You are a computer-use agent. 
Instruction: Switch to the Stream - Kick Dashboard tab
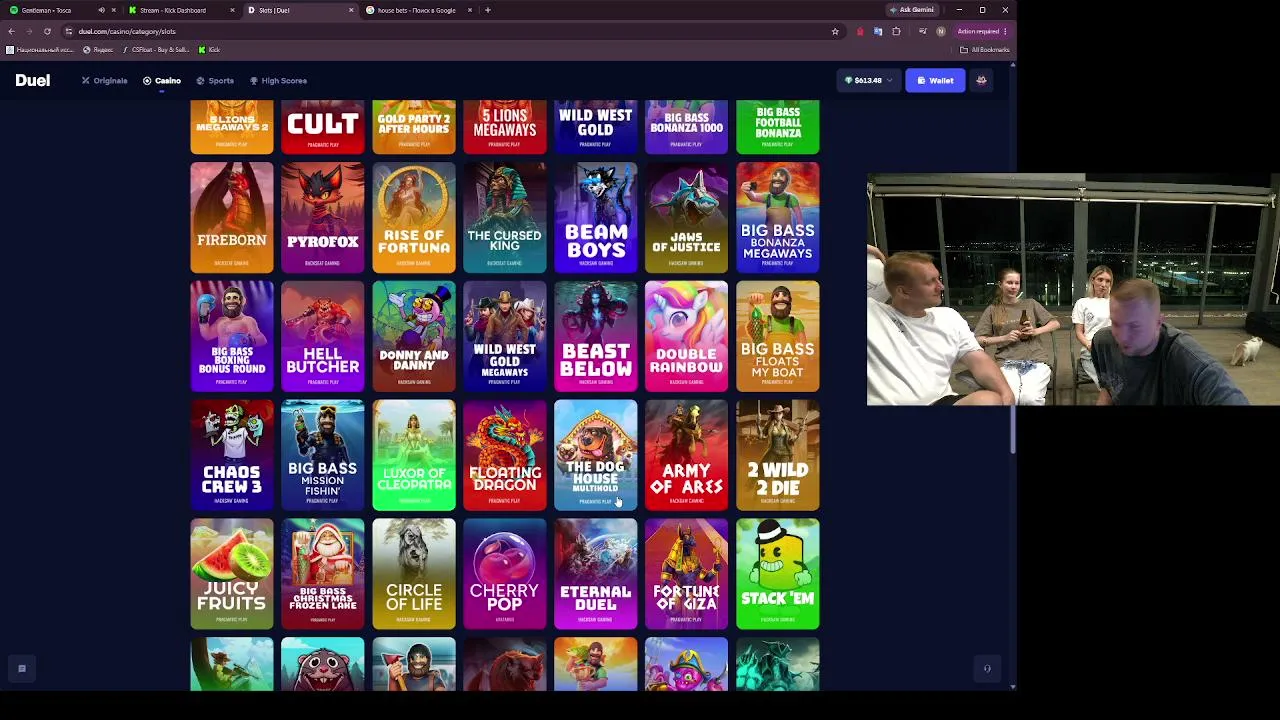click(x=180, y=10)
